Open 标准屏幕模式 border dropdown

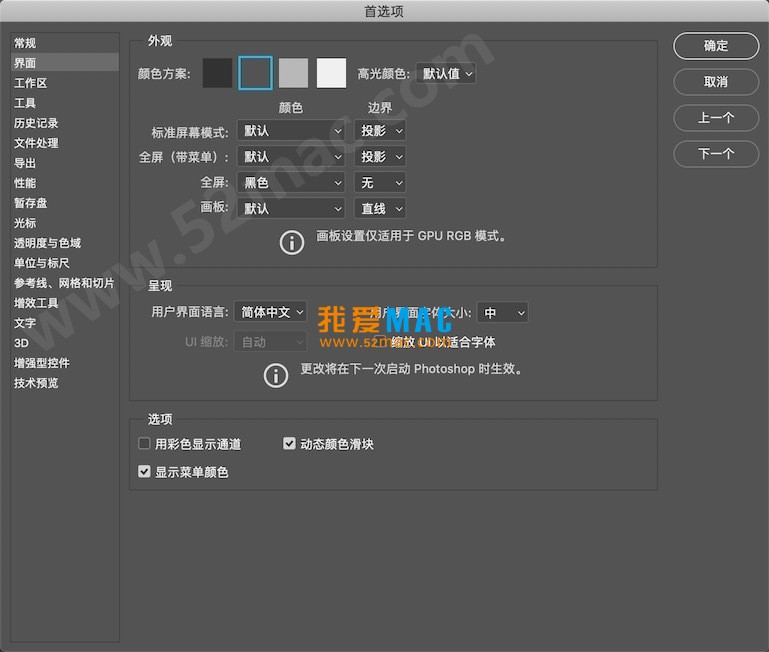coord(380,131)
